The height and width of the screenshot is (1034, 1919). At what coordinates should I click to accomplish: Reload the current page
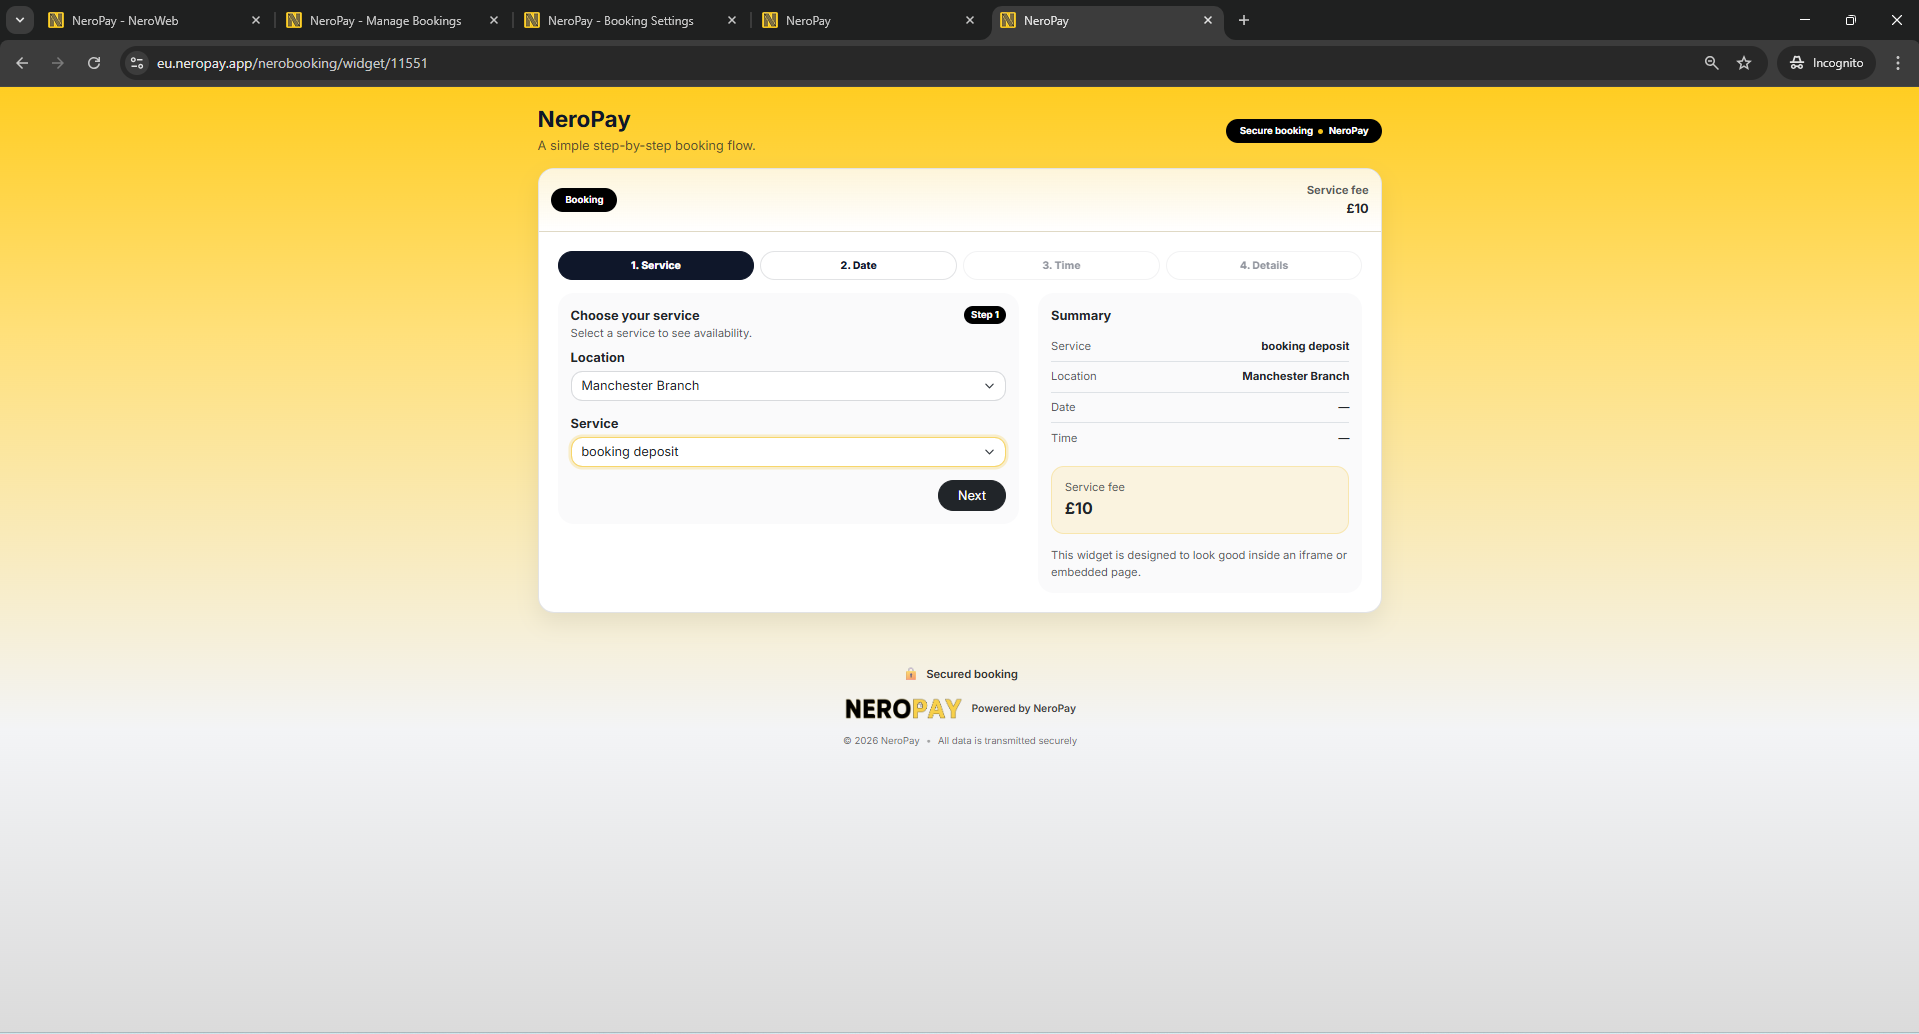[94, 63]
